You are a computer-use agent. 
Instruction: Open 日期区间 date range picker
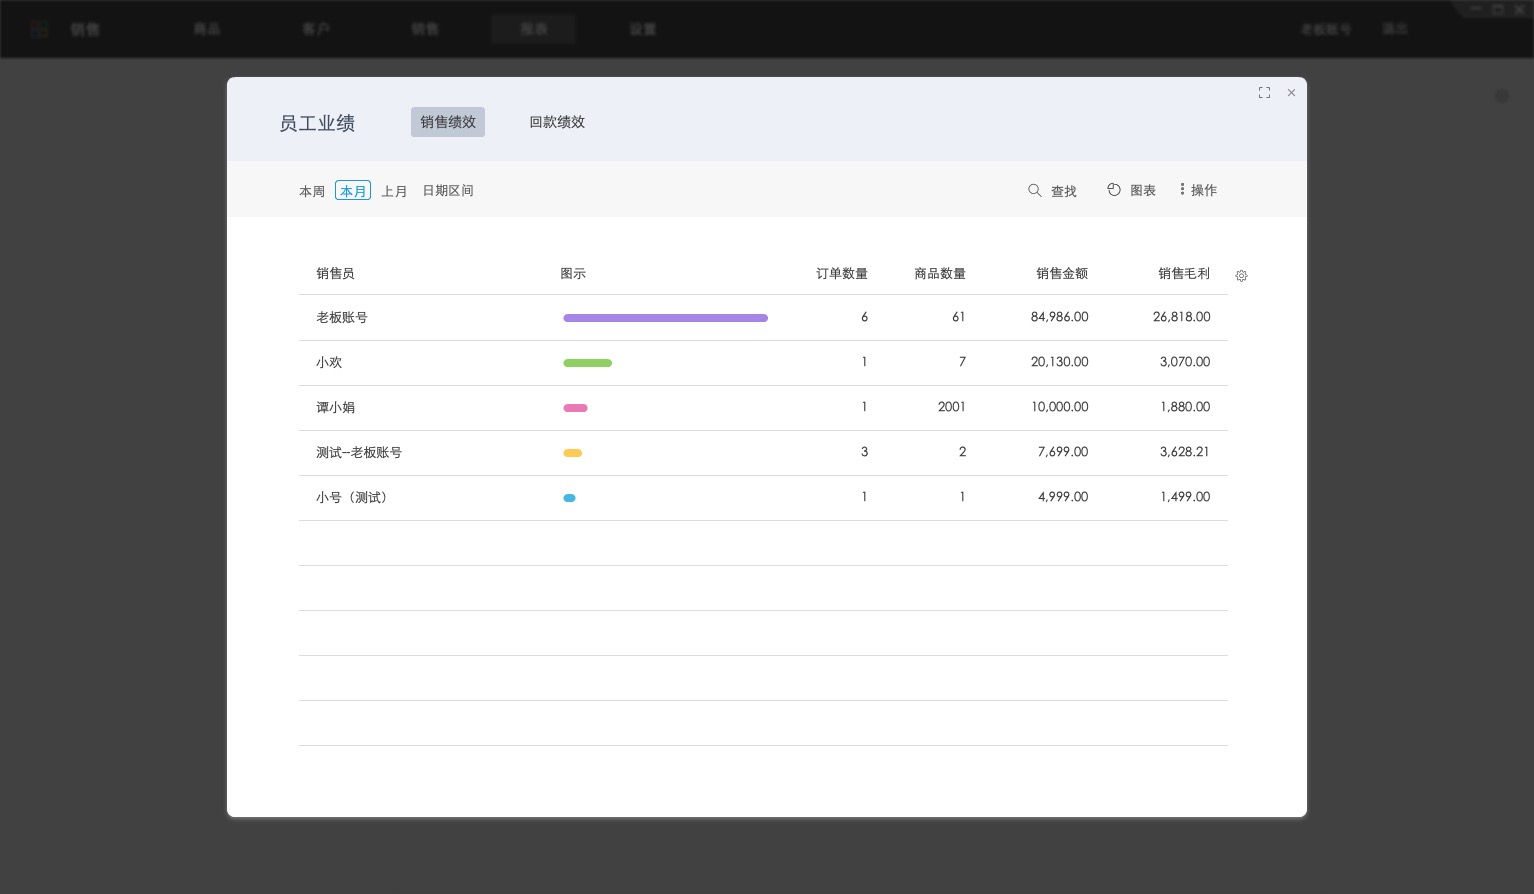coord(448,191)
